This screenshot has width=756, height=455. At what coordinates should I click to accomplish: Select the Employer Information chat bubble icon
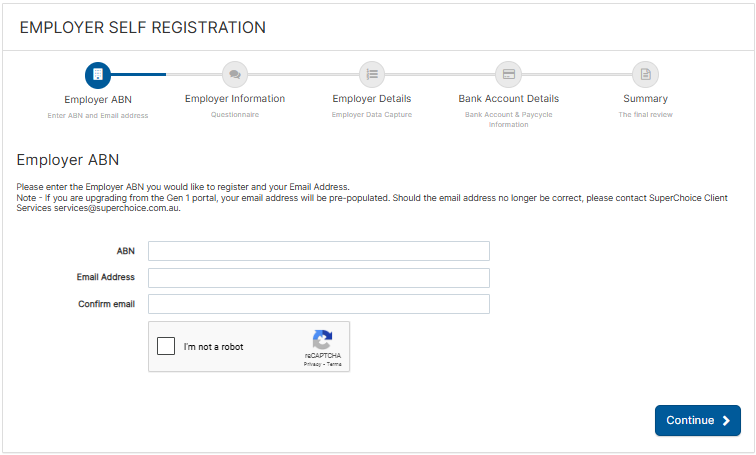(235, 74)
